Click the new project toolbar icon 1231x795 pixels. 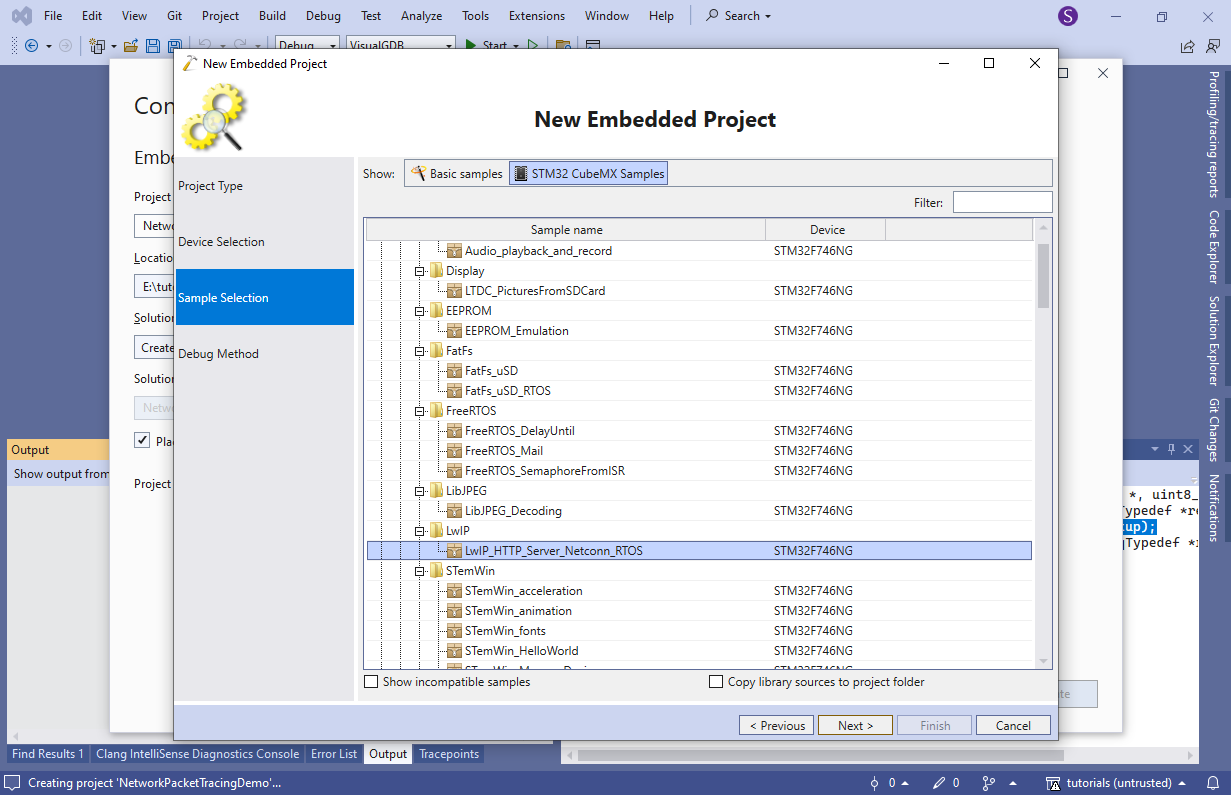97,46
